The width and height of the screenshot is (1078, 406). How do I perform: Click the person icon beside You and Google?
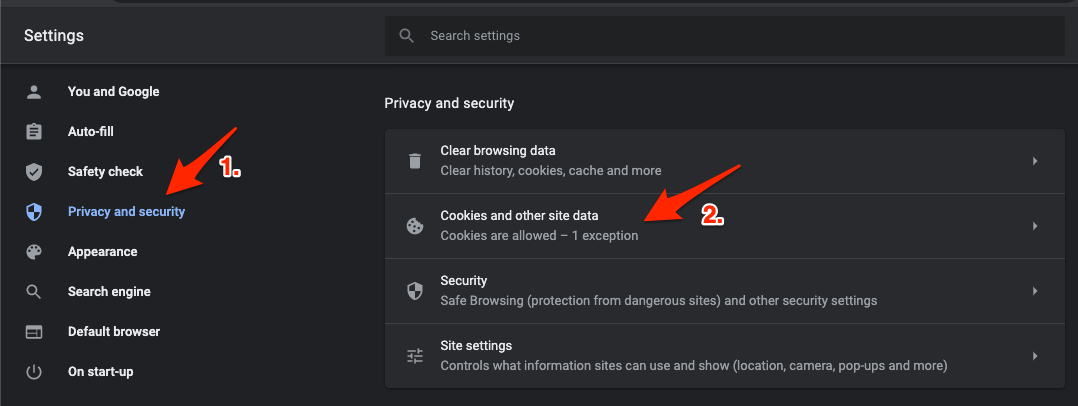pos(34,92)
